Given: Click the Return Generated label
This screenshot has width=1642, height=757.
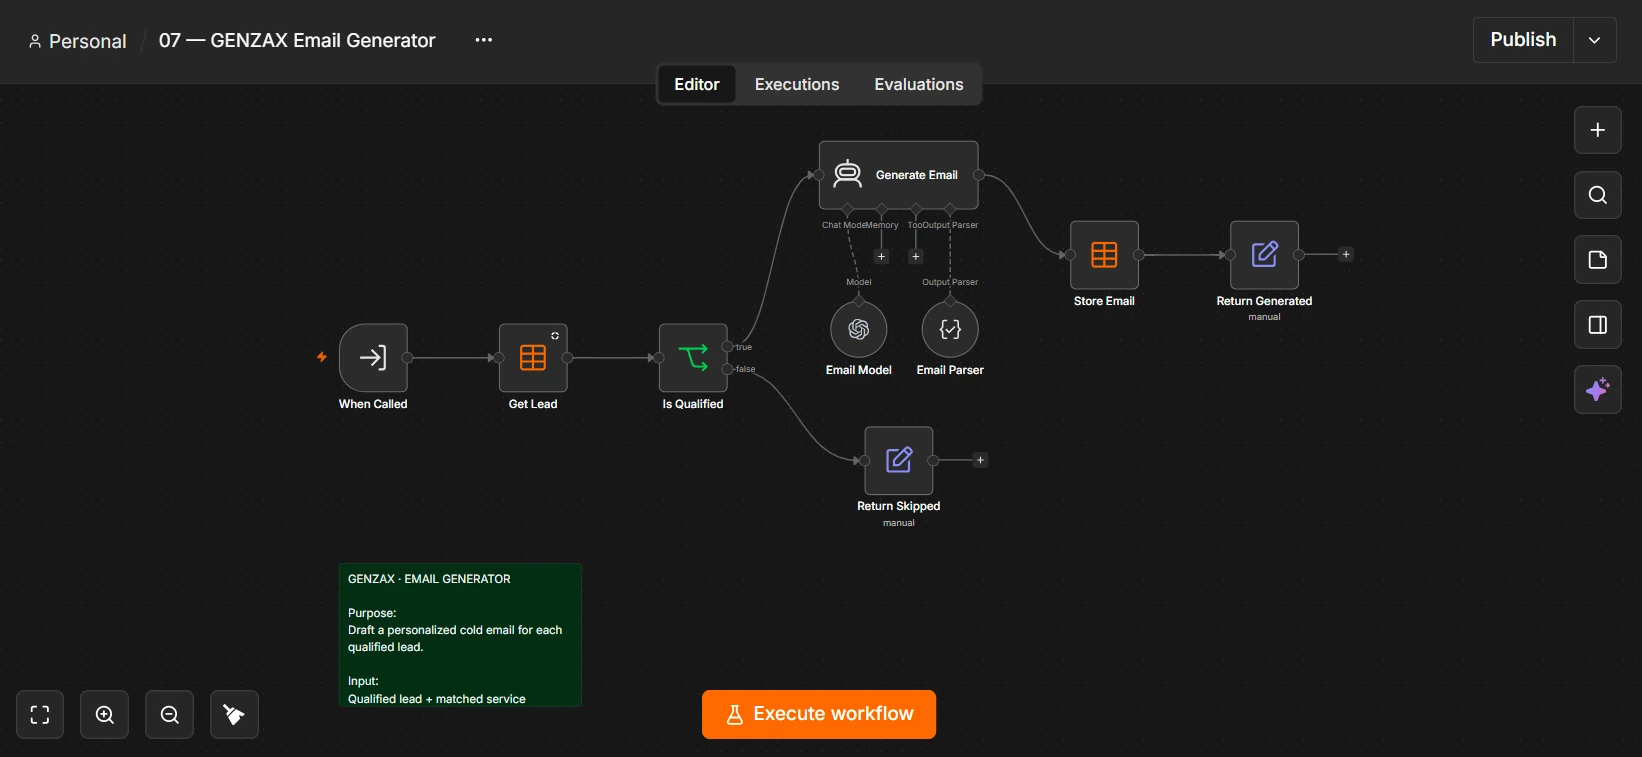Looking at the screenshot, I should pos(1264,301).
